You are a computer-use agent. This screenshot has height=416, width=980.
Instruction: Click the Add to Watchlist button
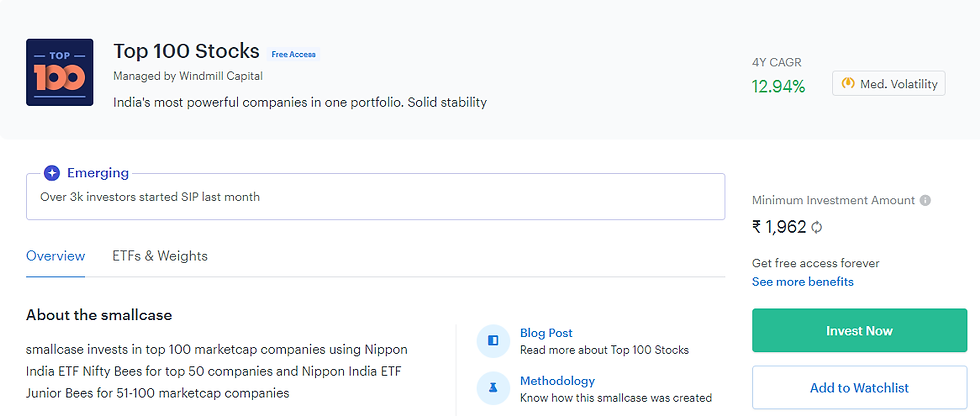pos(859,388)
